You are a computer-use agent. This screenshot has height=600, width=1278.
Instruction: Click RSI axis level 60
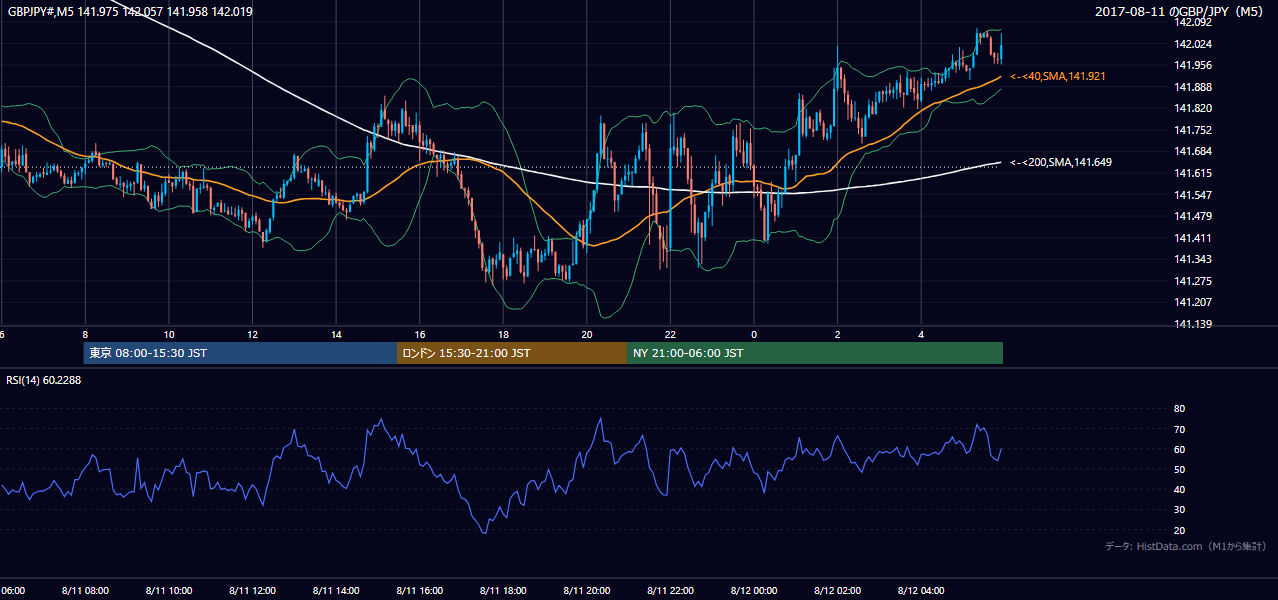(1179, 449)
